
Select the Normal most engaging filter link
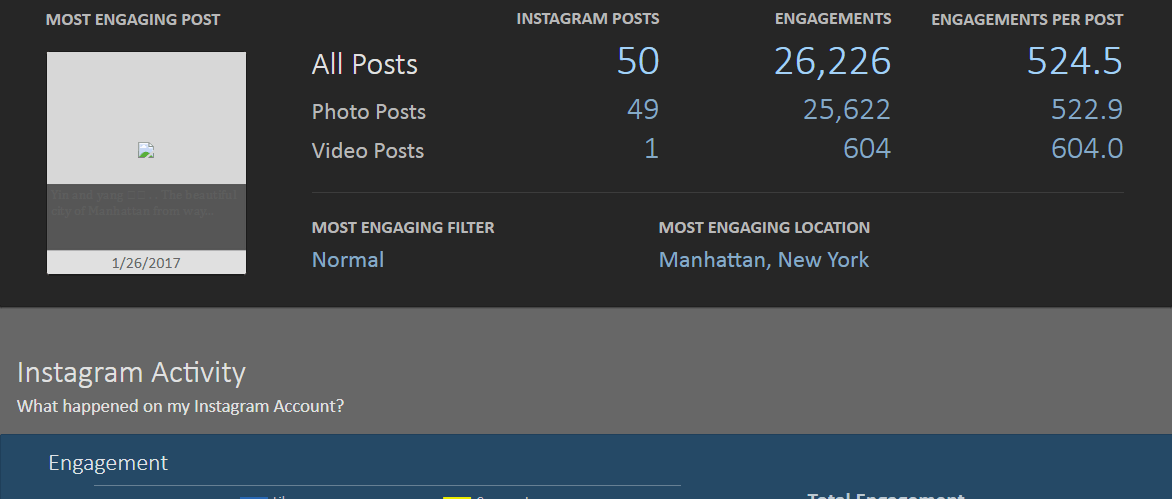[x=348, y=260]
